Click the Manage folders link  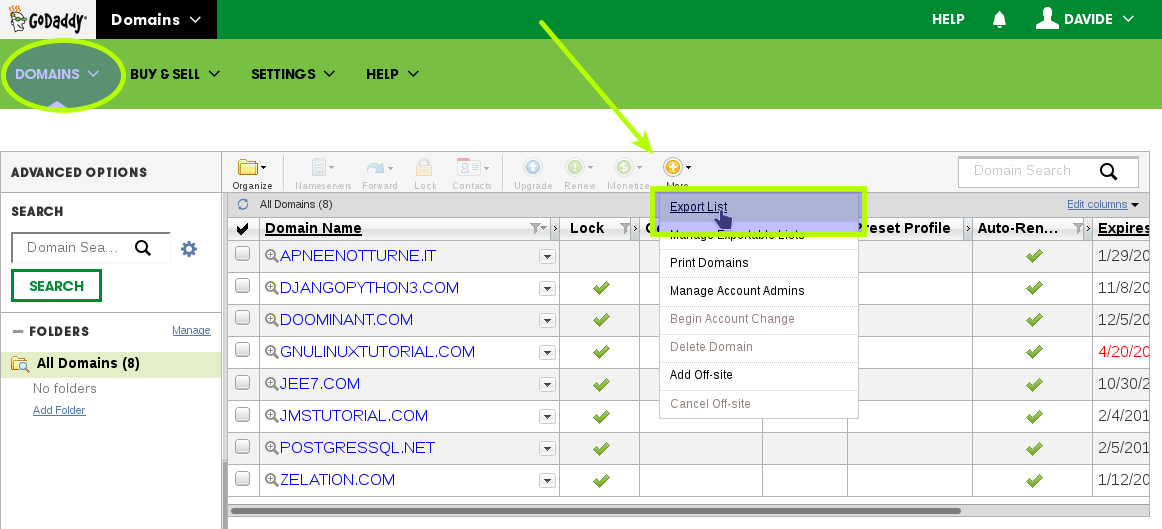click(x=191, y=330)
